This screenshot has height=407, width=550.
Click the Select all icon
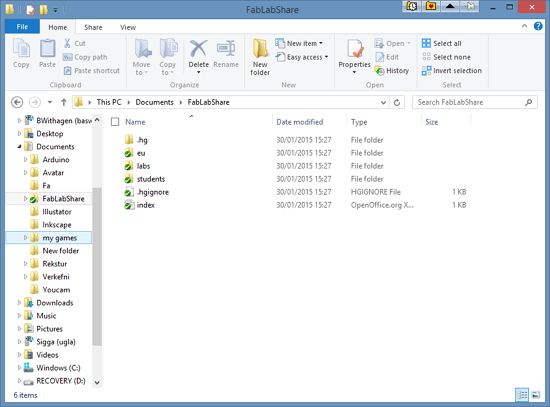426,43
